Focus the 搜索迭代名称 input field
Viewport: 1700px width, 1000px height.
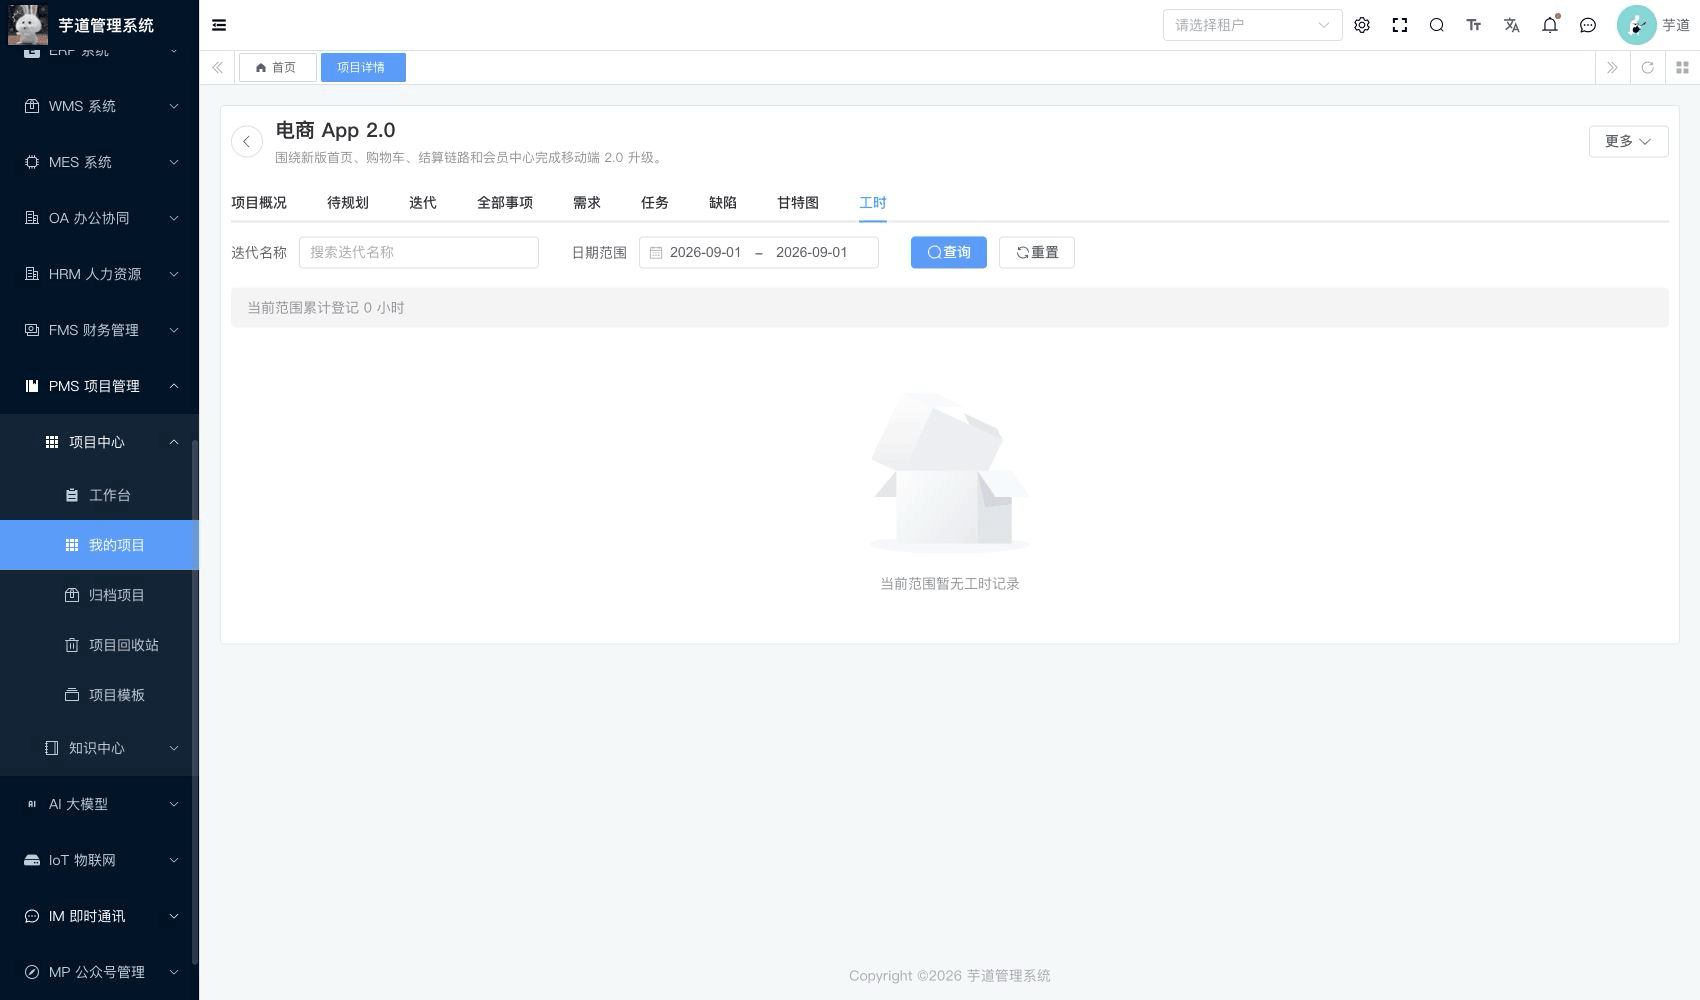[x=419, y=252]
